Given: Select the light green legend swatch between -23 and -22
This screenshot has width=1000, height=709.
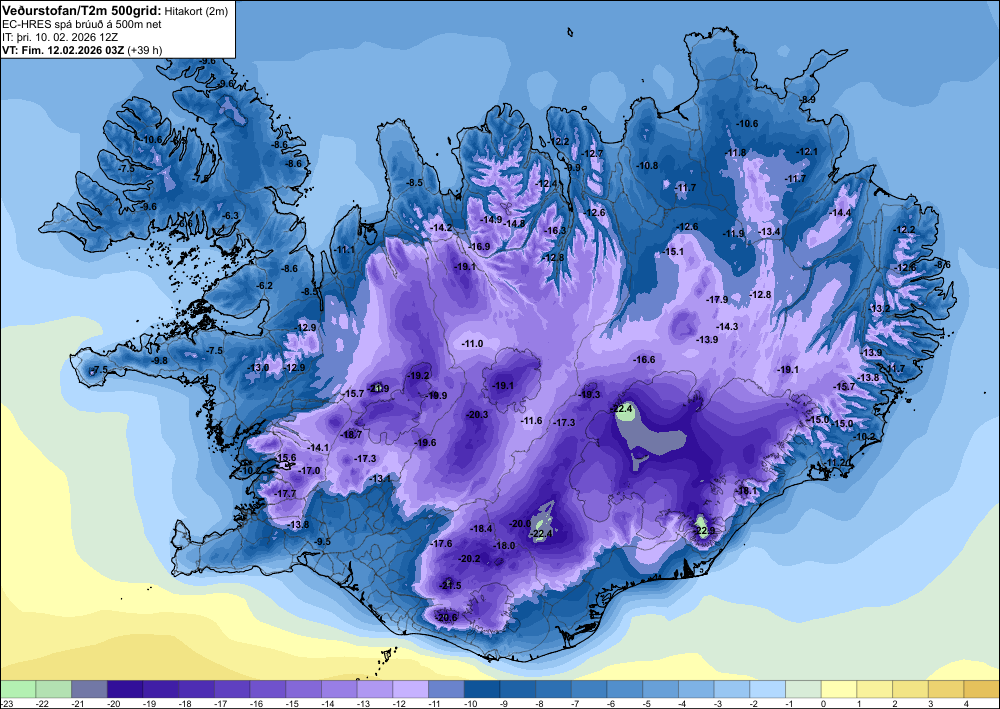Looking at the screenshot, I should [18, 689].
